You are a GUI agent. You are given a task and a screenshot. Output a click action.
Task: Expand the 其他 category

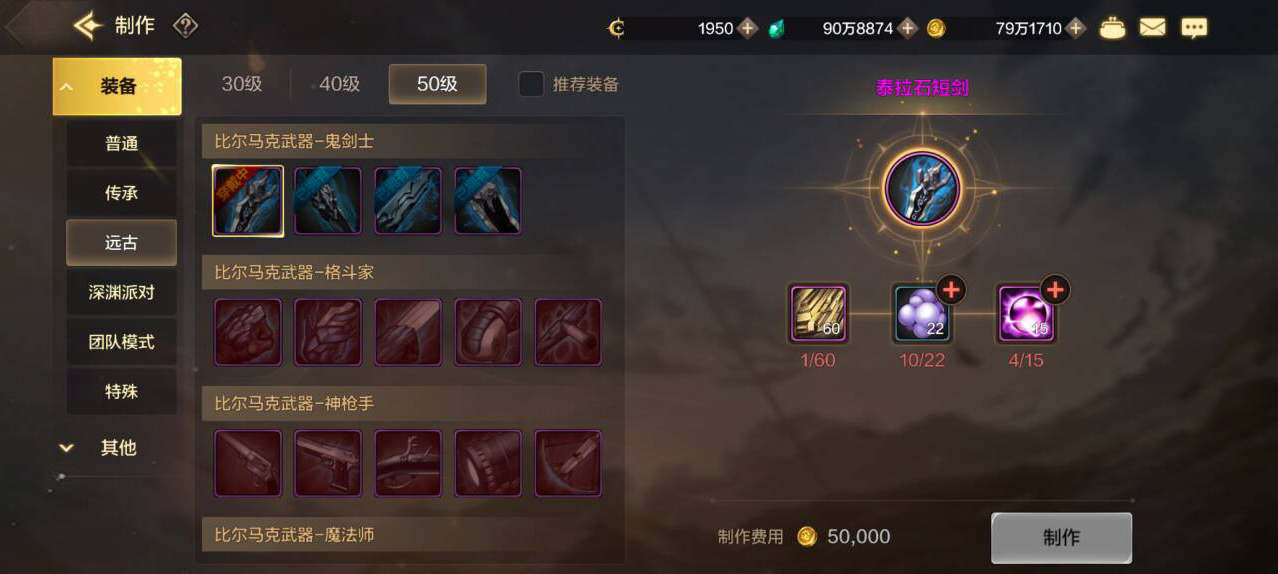point(117,448)
